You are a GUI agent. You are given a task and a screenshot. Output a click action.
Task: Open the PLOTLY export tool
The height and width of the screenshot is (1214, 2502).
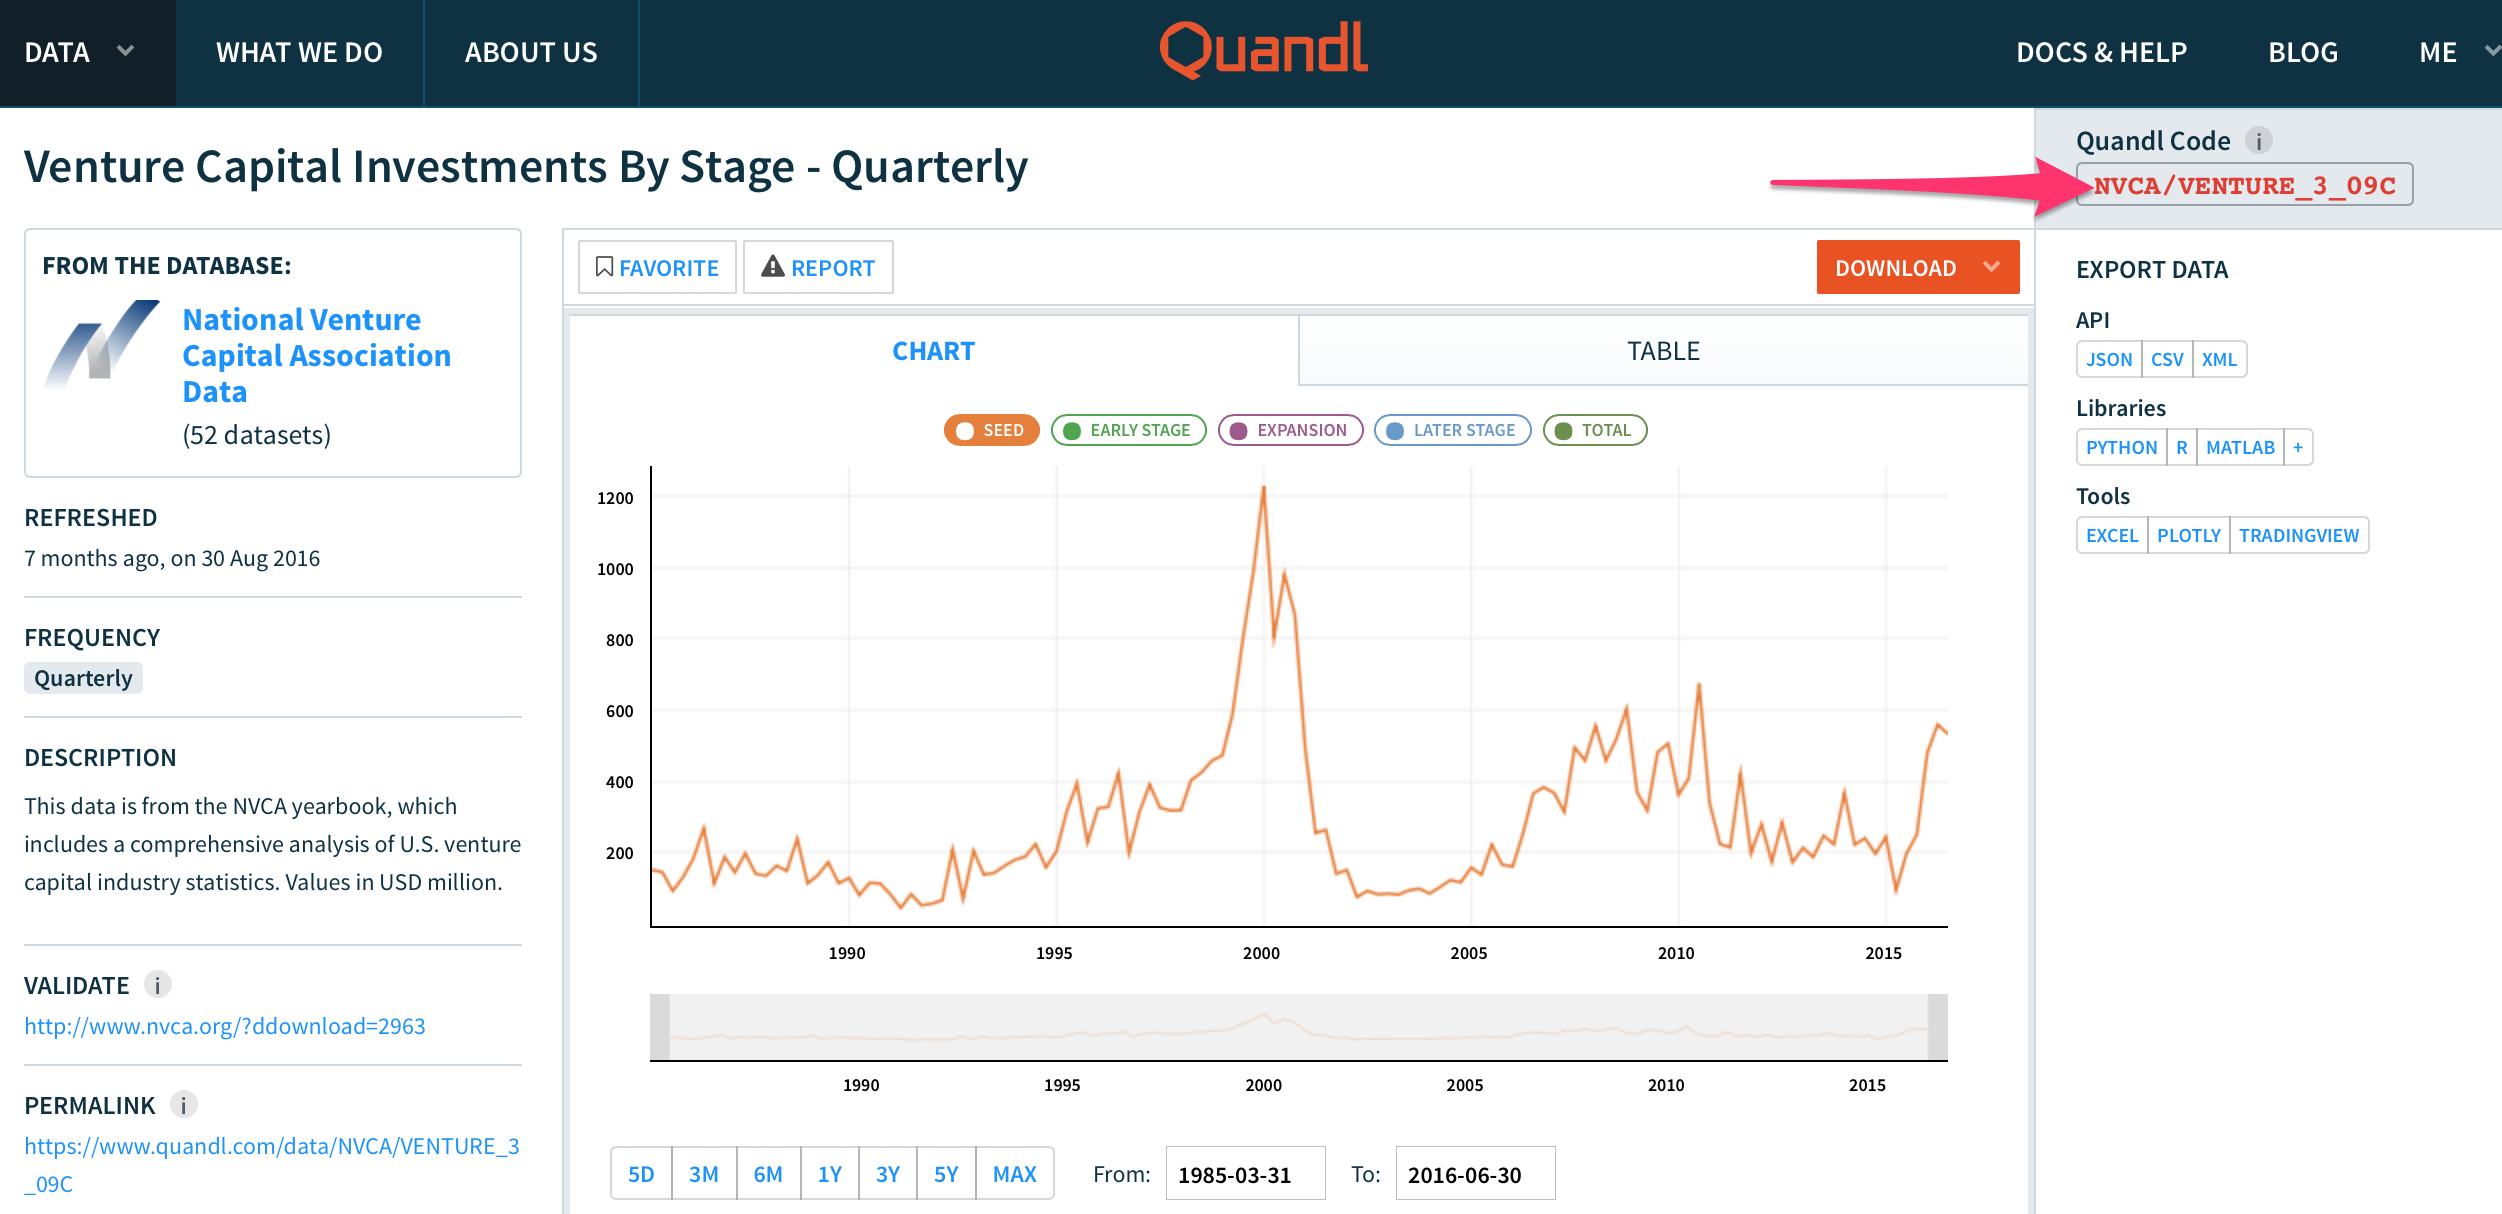pyautogui.click(x=2188, y=535)
